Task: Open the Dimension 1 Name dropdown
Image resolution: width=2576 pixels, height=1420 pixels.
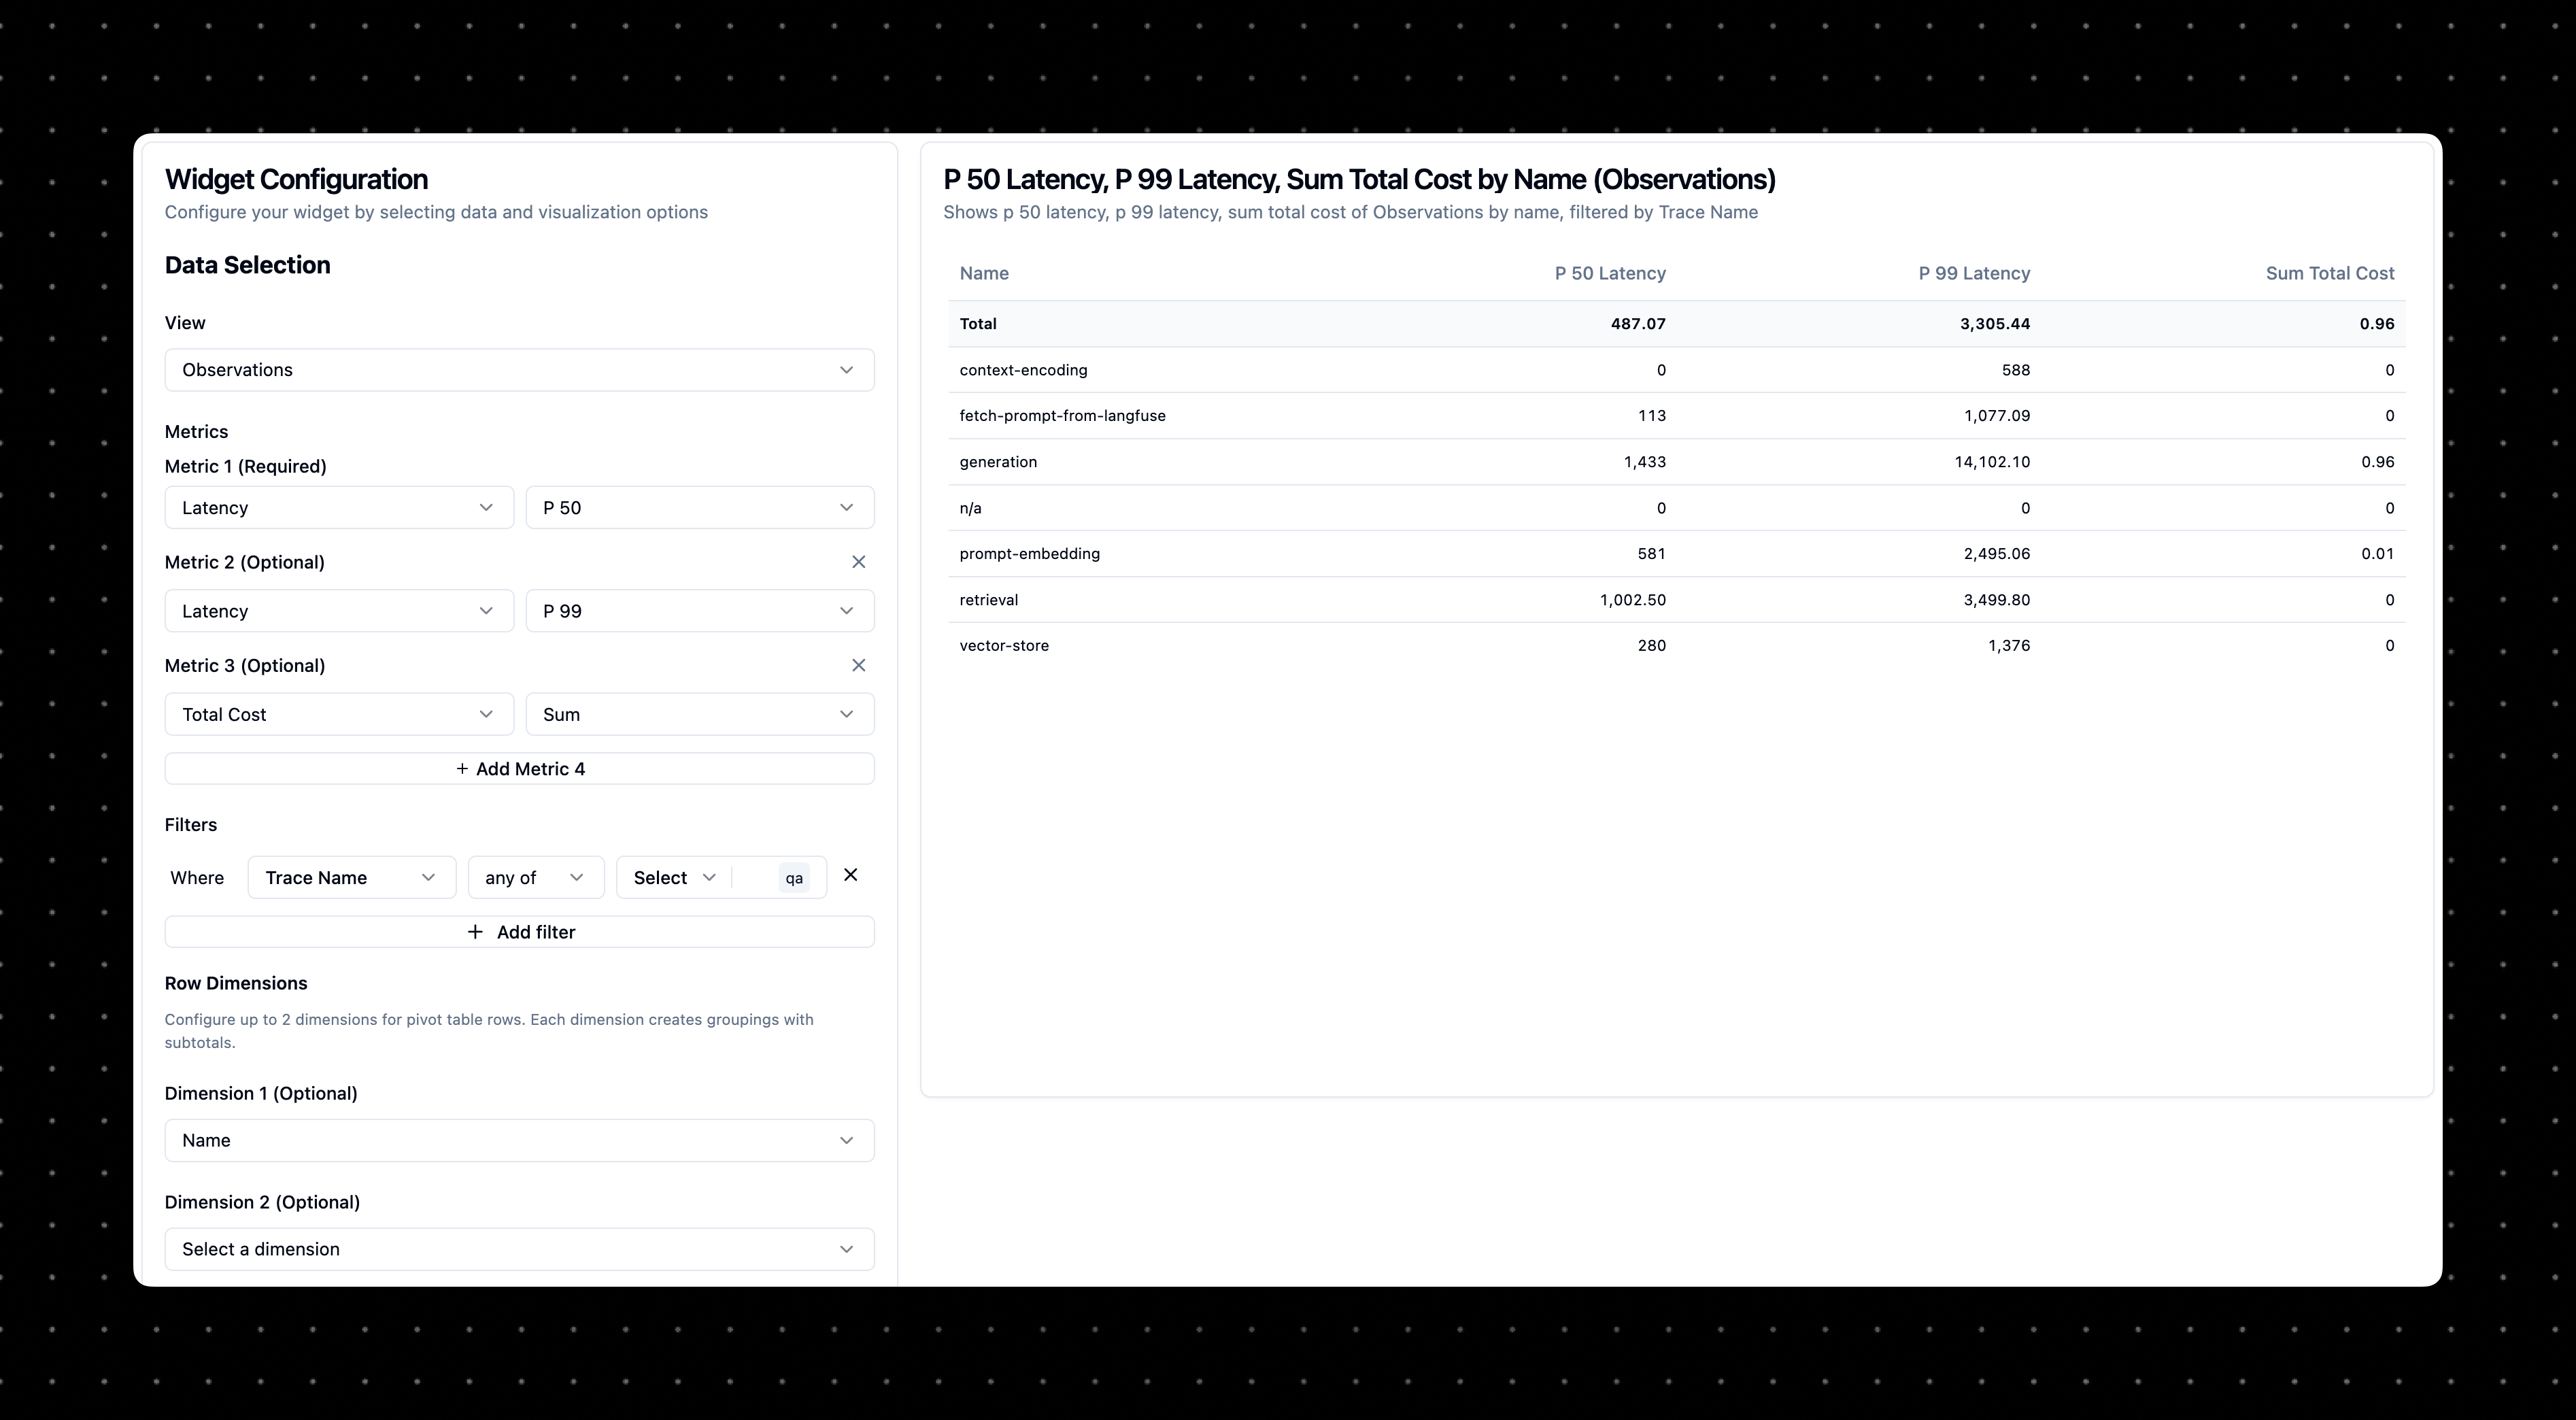Action: 519,1140
